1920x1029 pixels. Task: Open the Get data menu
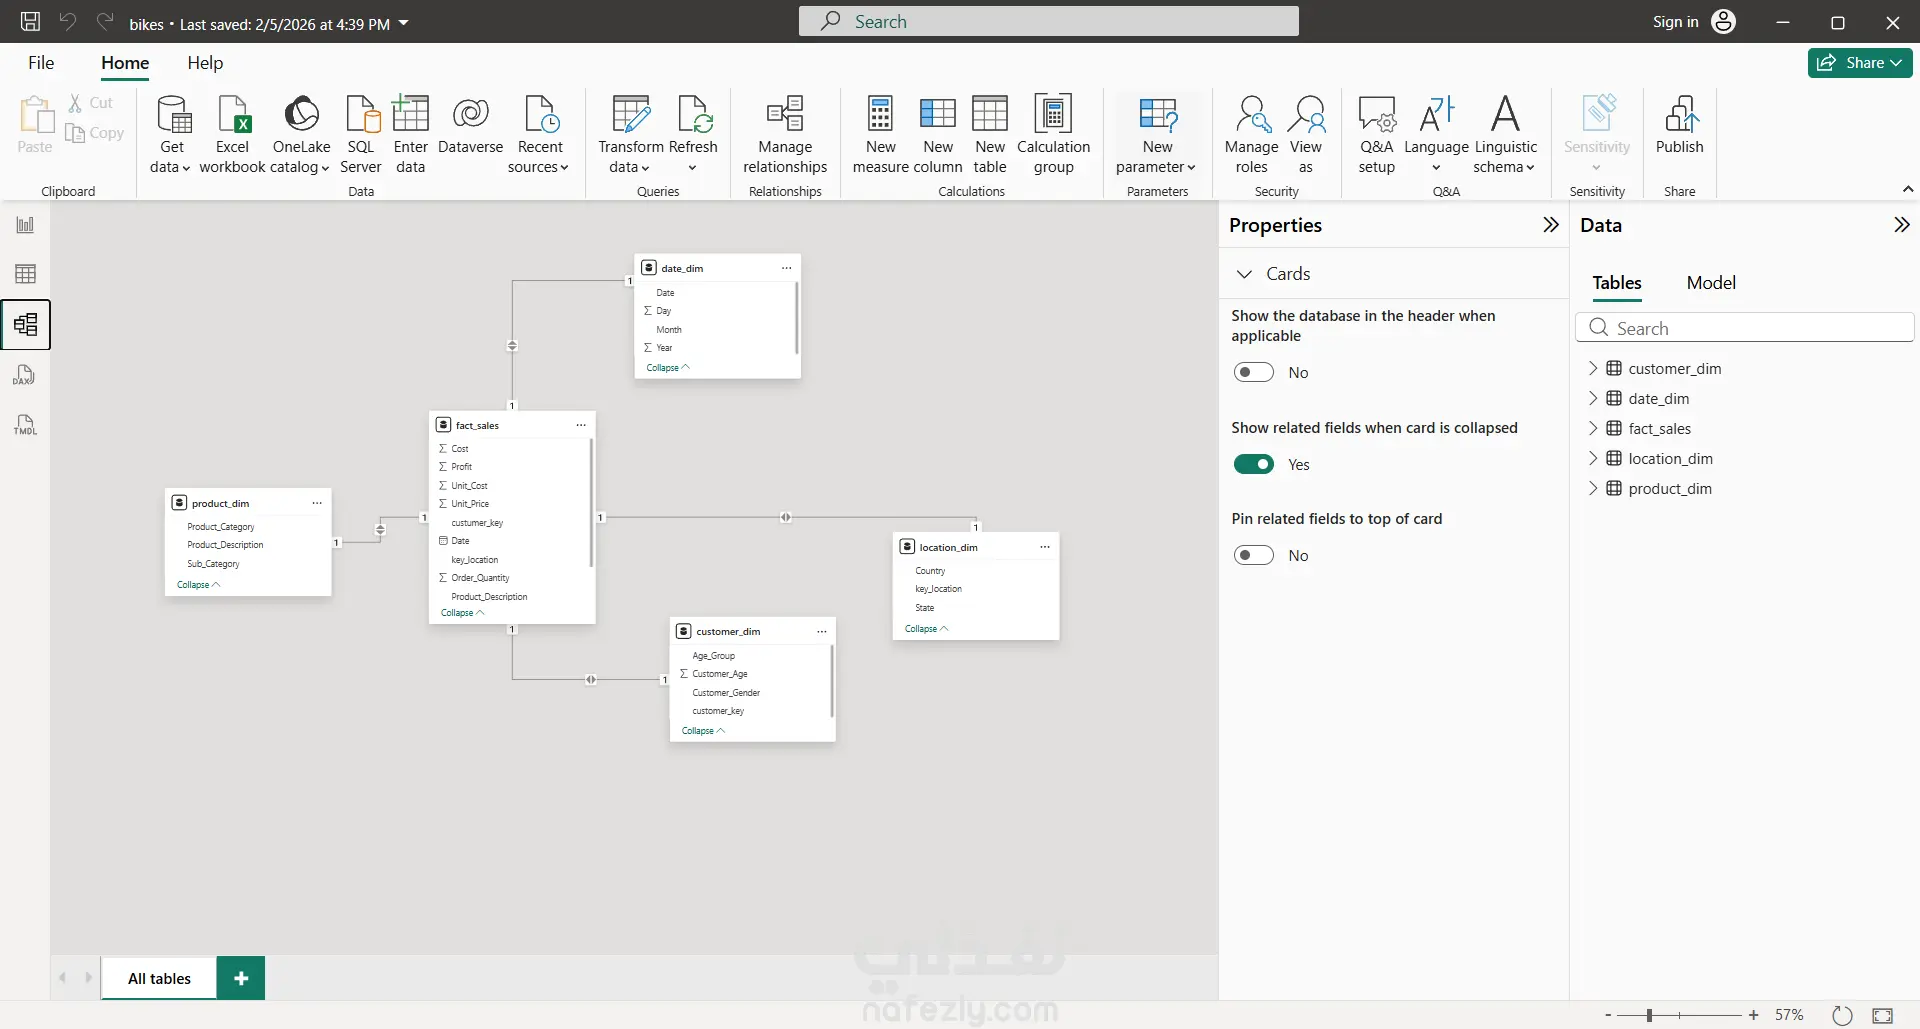(171, 134)
